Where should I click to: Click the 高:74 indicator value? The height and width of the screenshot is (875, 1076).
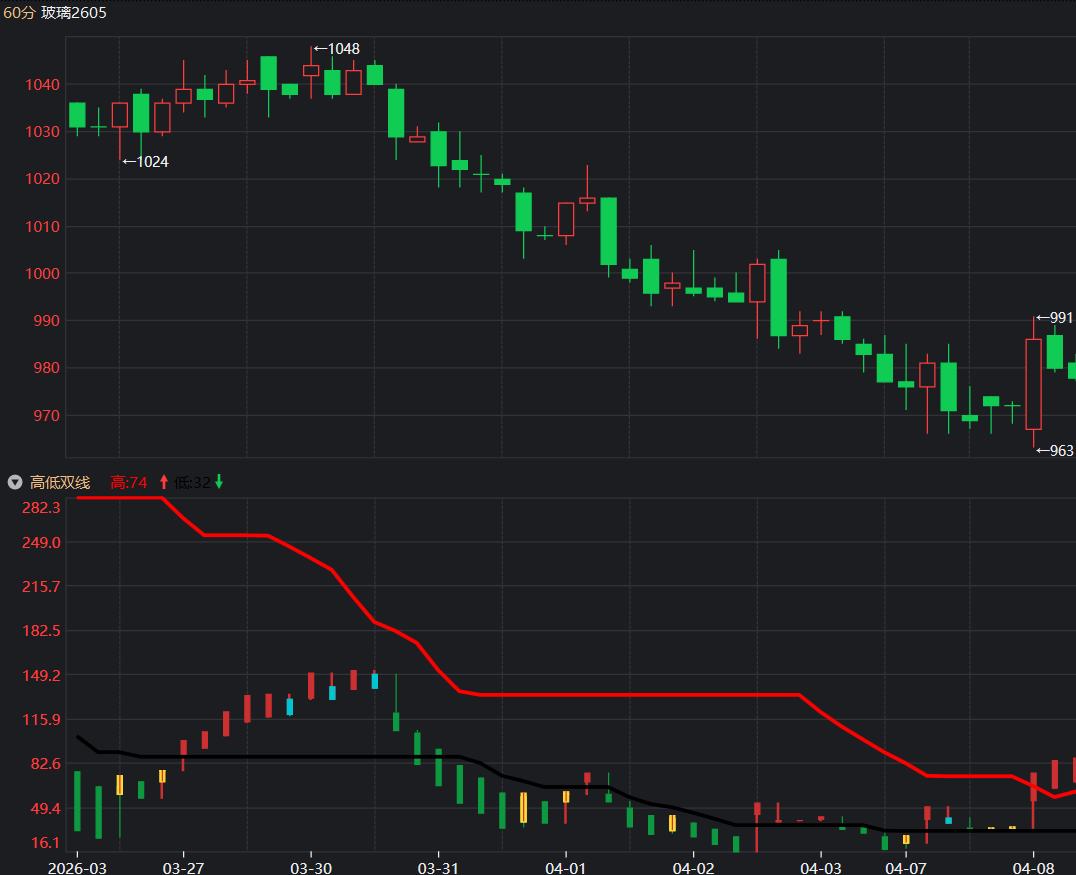point(129,482)
